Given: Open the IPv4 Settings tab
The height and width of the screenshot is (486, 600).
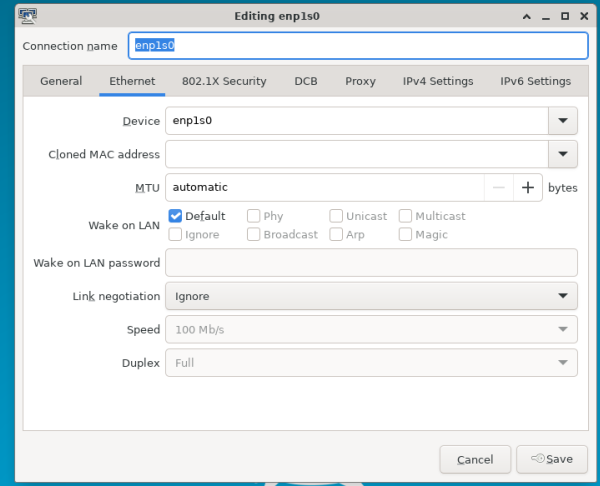Looking at the screenshot, I should 438,81.
